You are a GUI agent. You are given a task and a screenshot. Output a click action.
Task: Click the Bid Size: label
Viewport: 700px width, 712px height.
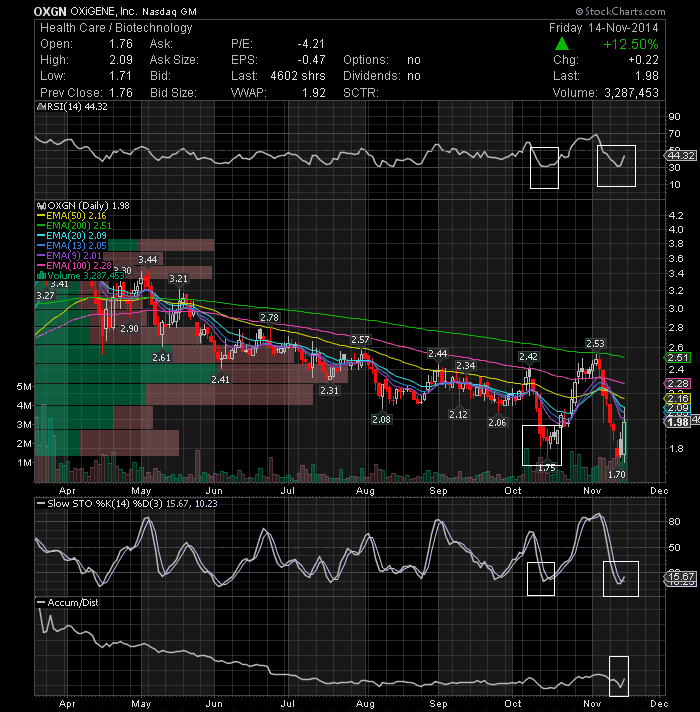coord(173,93)
